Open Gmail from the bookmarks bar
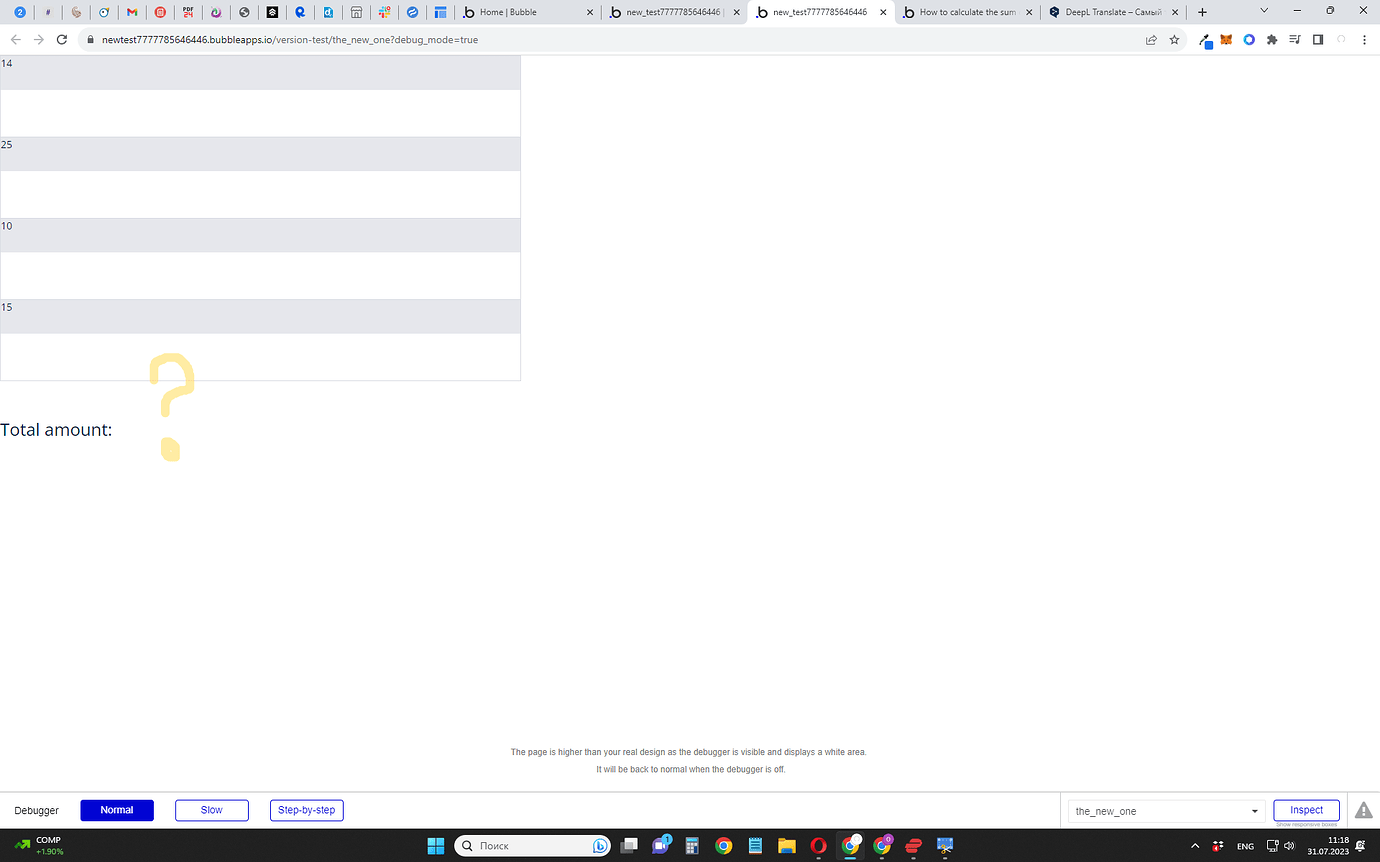This screenshot has width=1380, height=862. click(131, 12)
